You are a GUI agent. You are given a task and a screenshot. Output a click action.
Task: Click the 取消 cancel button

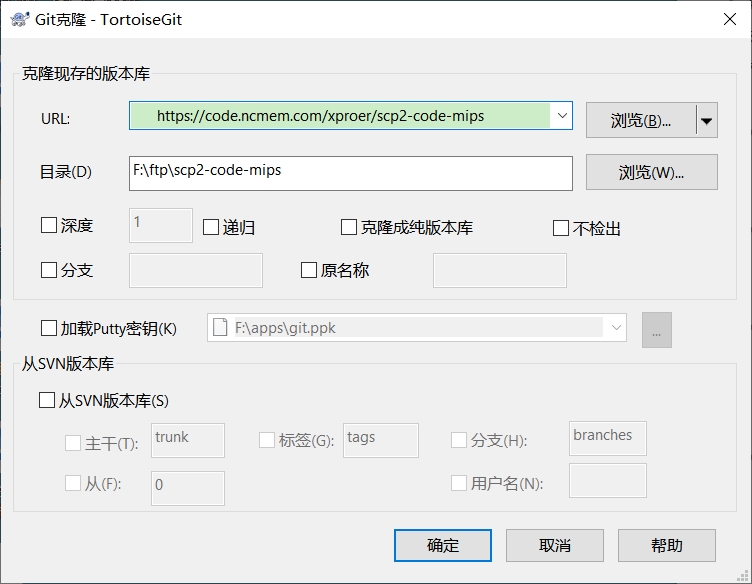coord(554,545)
